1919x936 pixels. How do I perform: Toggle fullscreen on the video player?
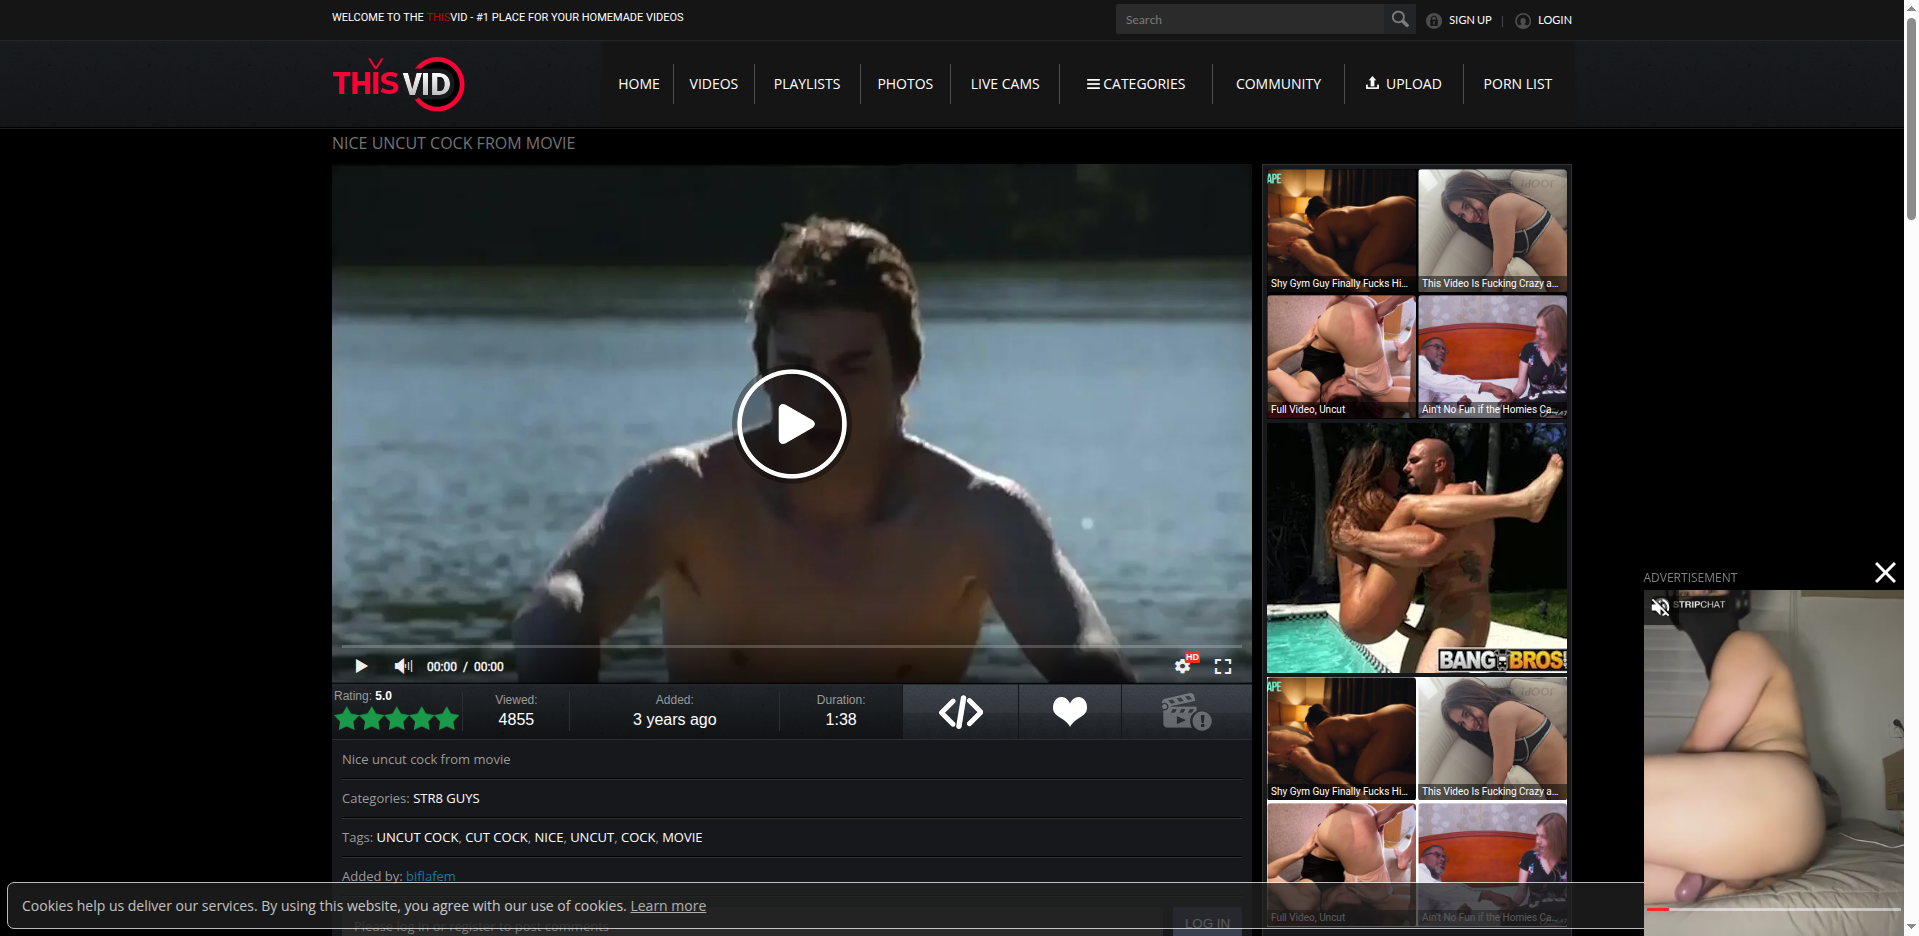pos(1223,666)
